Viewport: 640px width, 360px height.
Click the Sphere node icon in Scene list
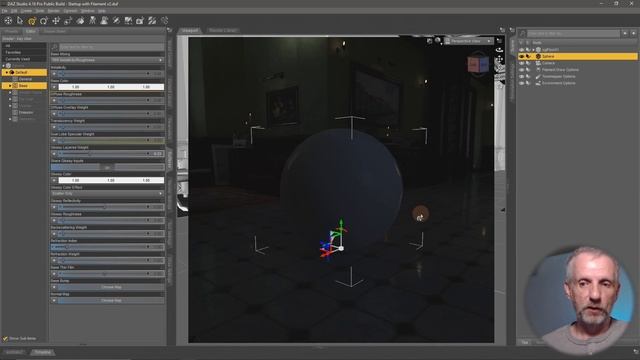click(x=538, y=56)
